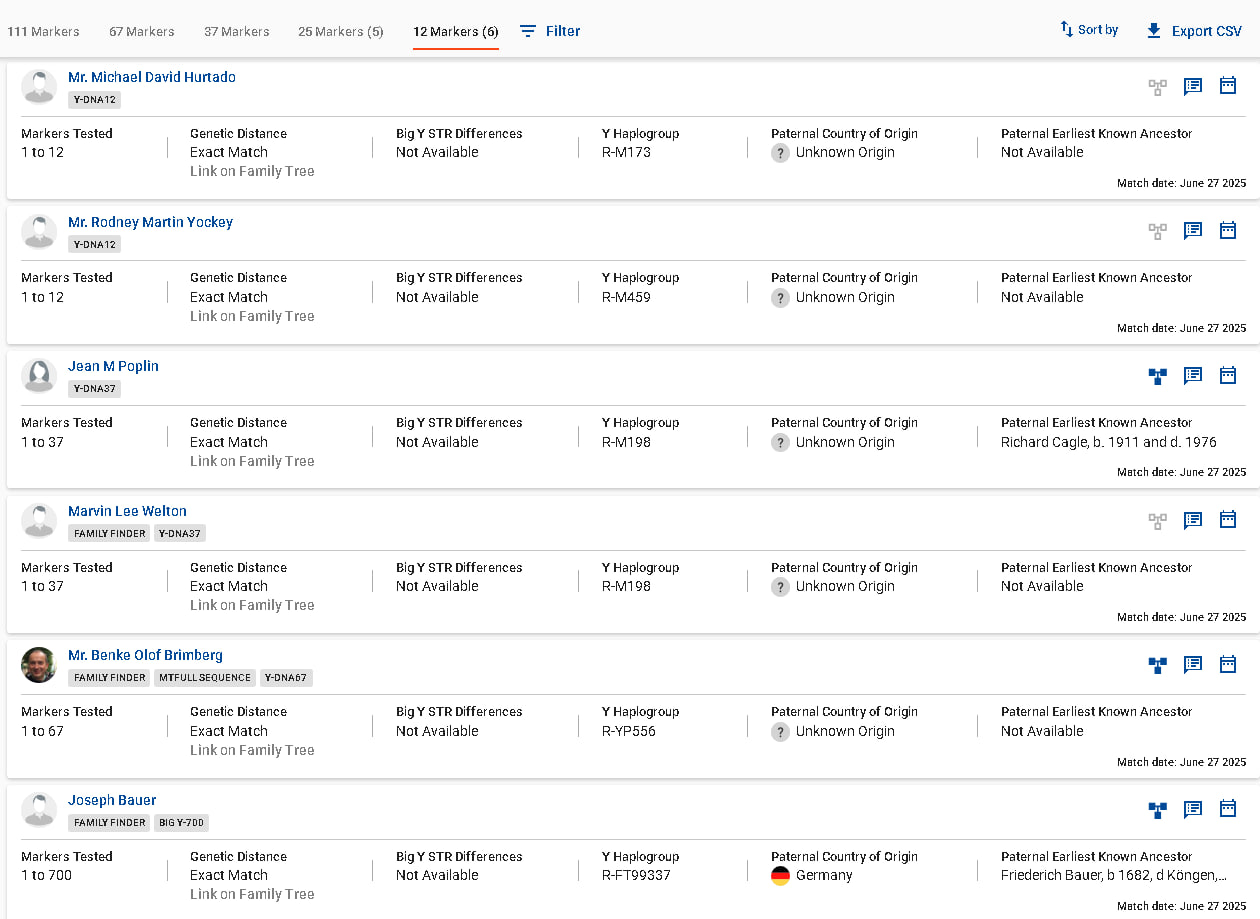
Task: Open family tree icon for Rodney Martin Yockey
Action: pos(1157,231)
